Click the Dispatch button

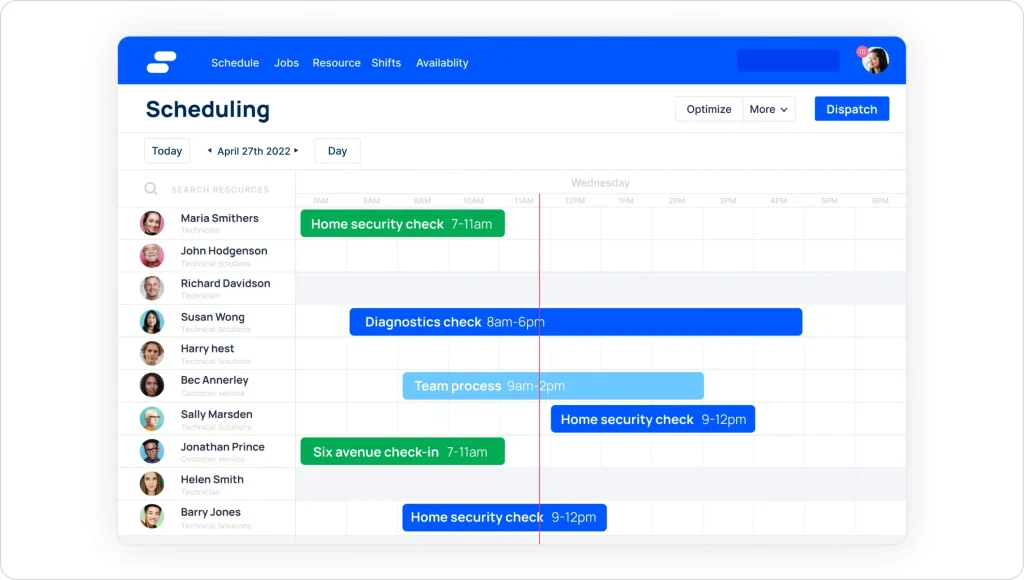851,109
